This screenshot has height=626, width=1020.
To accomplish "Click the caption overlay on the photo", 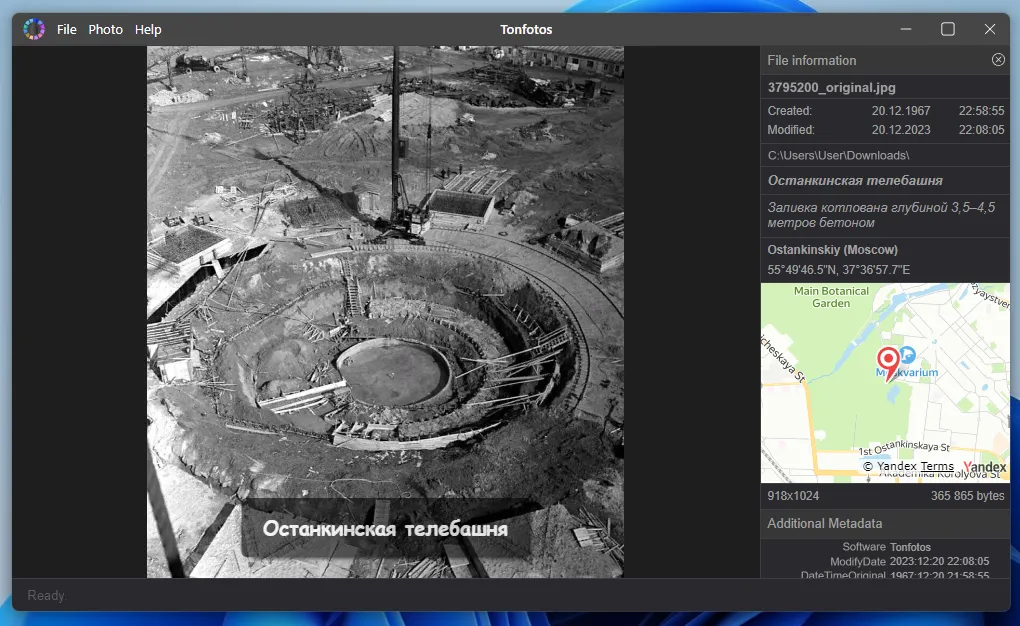I will pos(385,529).
